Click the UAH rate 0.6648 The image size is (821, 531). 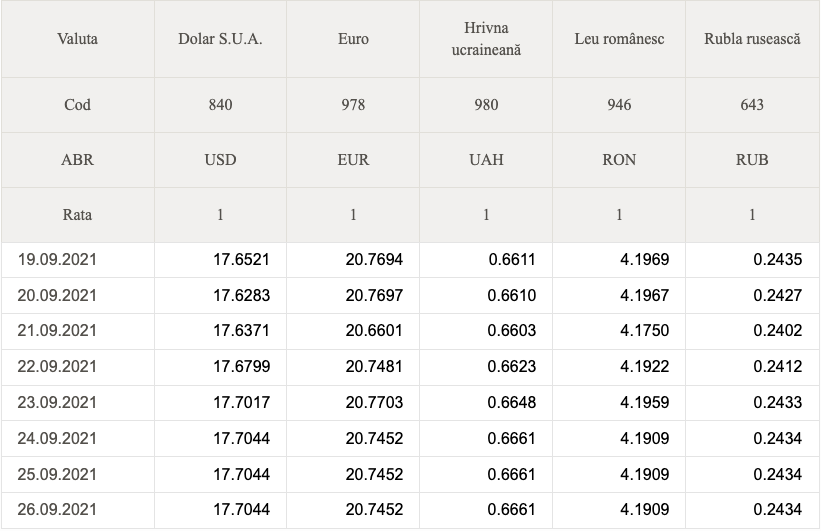pos(512,403)
